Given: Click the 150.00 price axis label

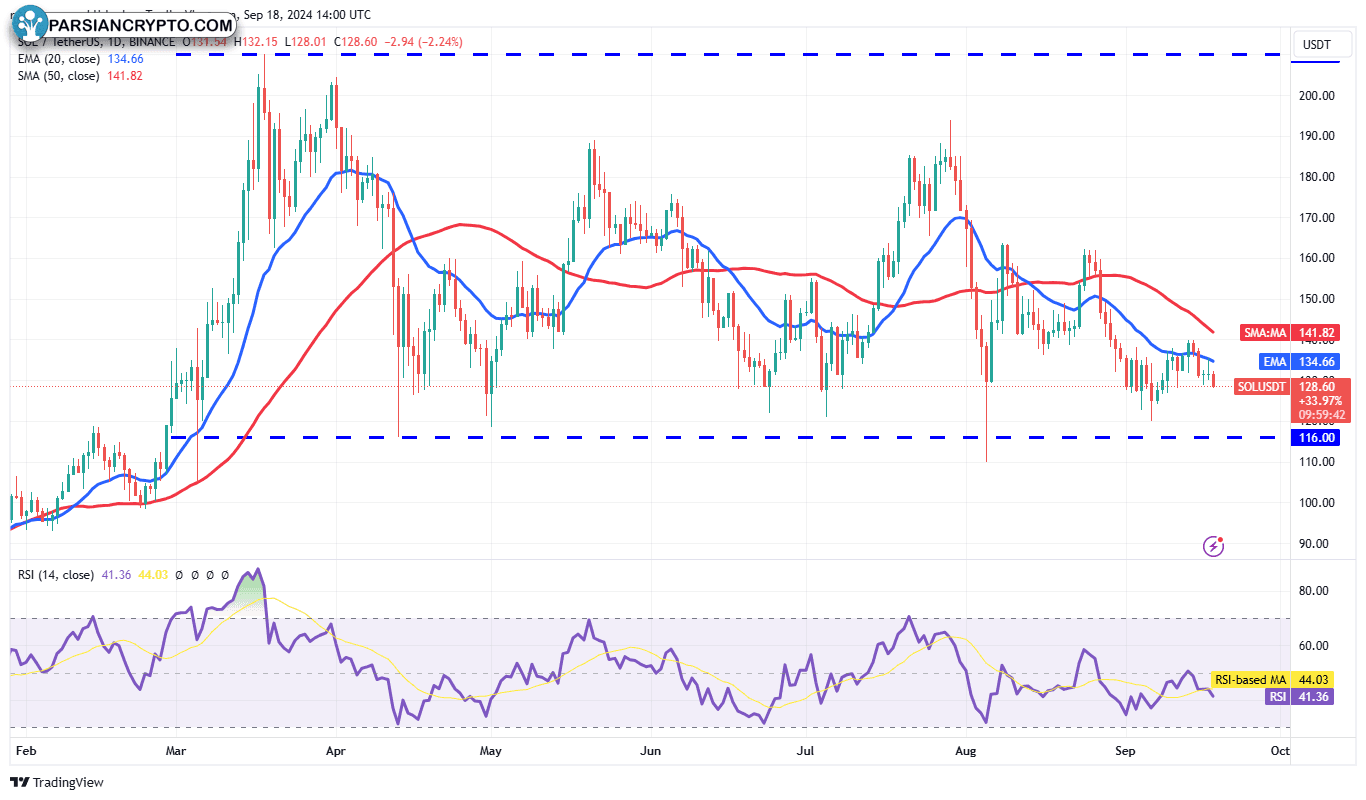Looking at the screenshot, I should [x=1315, y=299].
